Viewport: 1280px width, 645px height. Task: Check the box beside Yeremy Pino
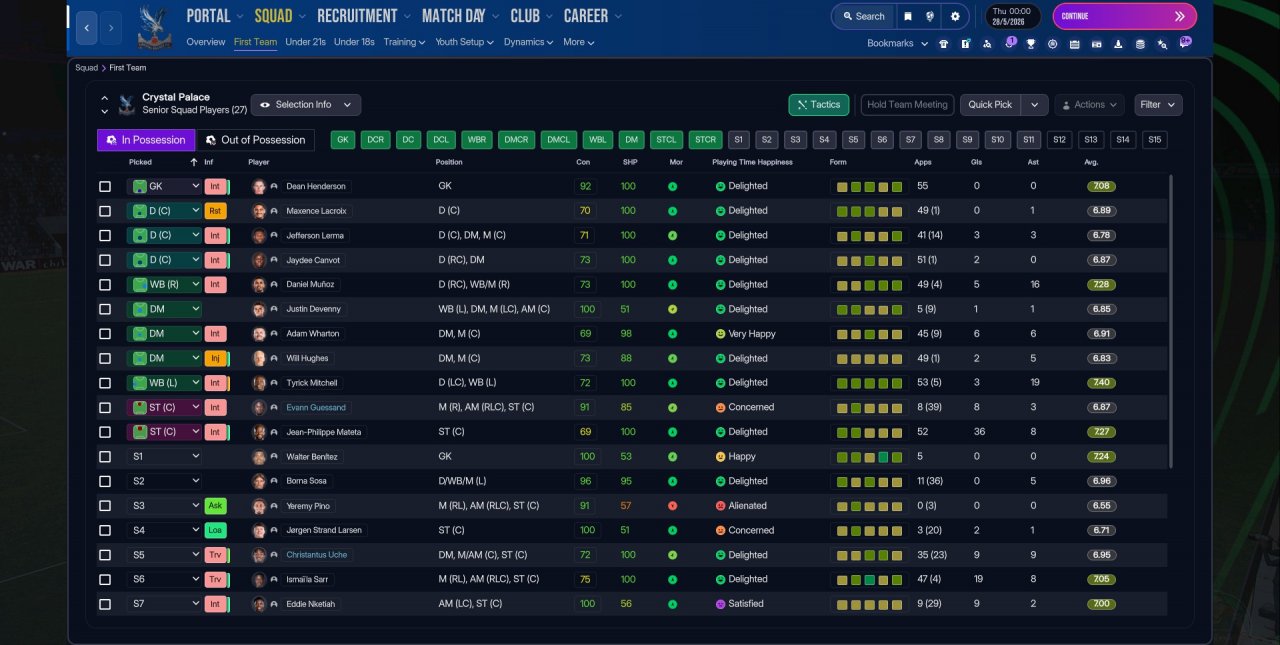pyautogui.click(x=105, y=506)
